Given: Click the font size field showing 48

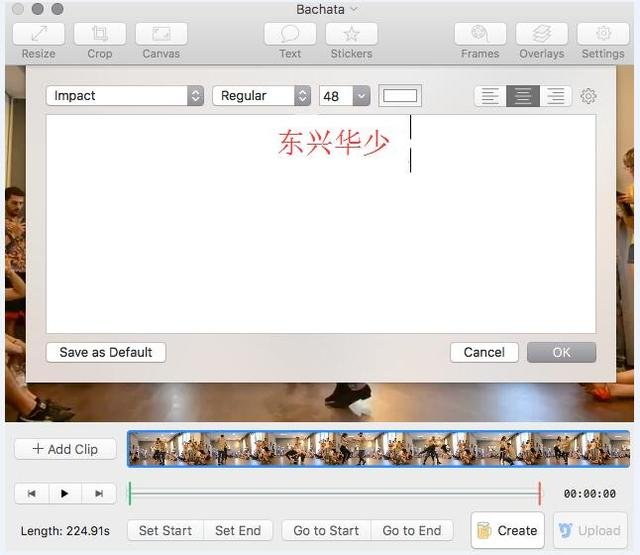Looking at the screenshot, I should coord(336,96).
